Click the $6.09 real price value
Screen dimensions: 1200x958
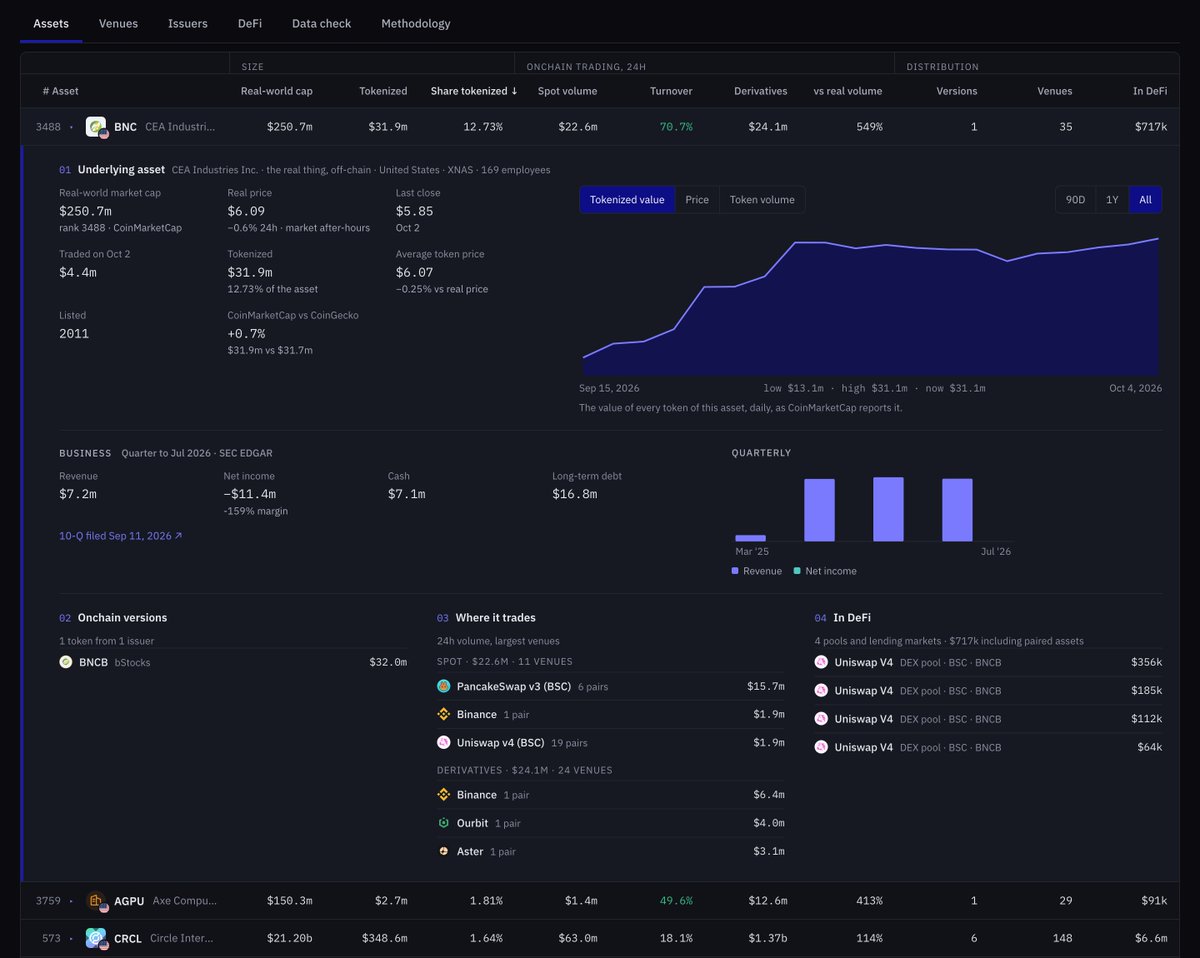pos(246,211)
